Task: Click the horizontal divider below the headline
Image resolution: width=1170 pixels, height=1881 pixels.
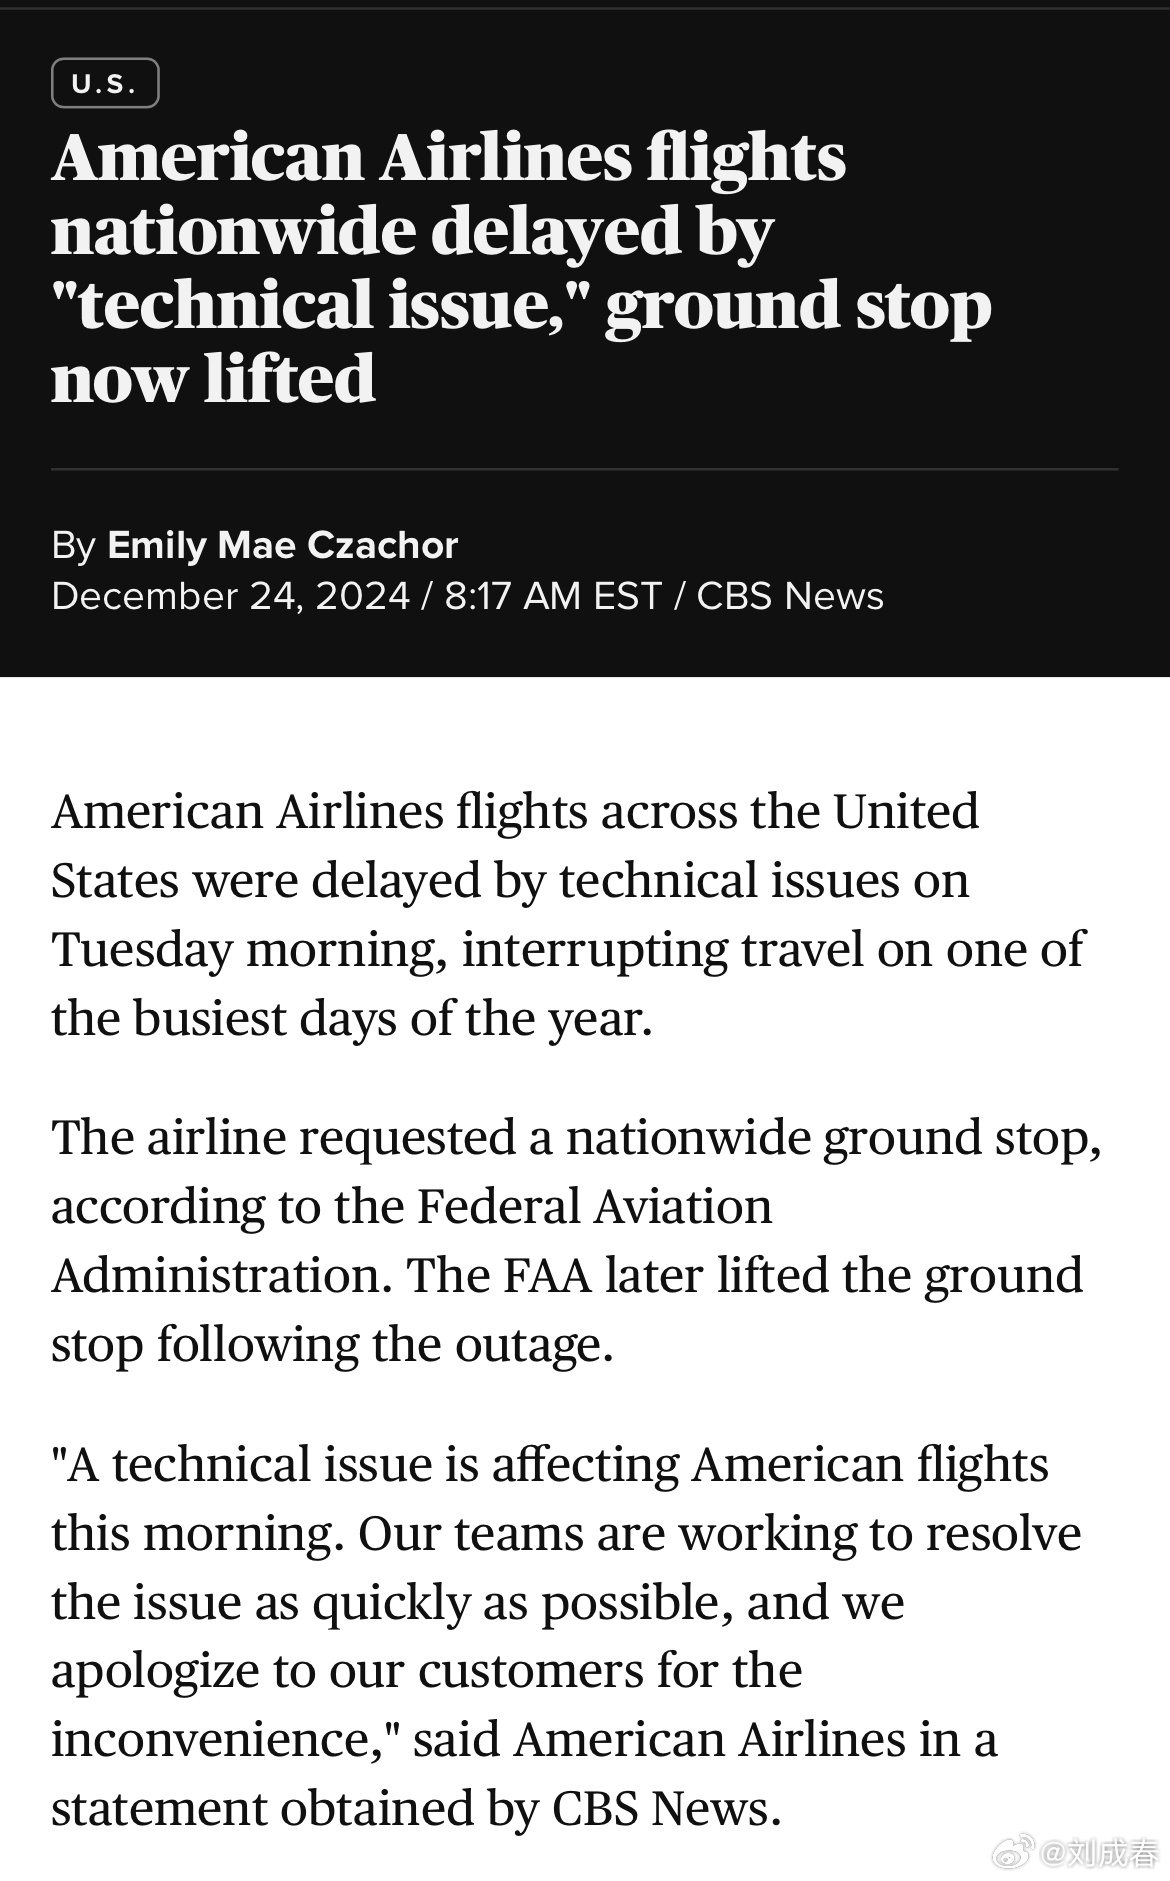Action: click(x=584, y=468)
